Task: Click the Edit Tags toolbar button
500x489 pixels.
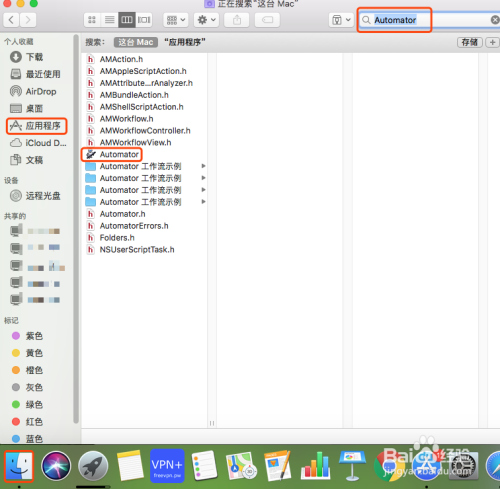Action: [267, 20]
